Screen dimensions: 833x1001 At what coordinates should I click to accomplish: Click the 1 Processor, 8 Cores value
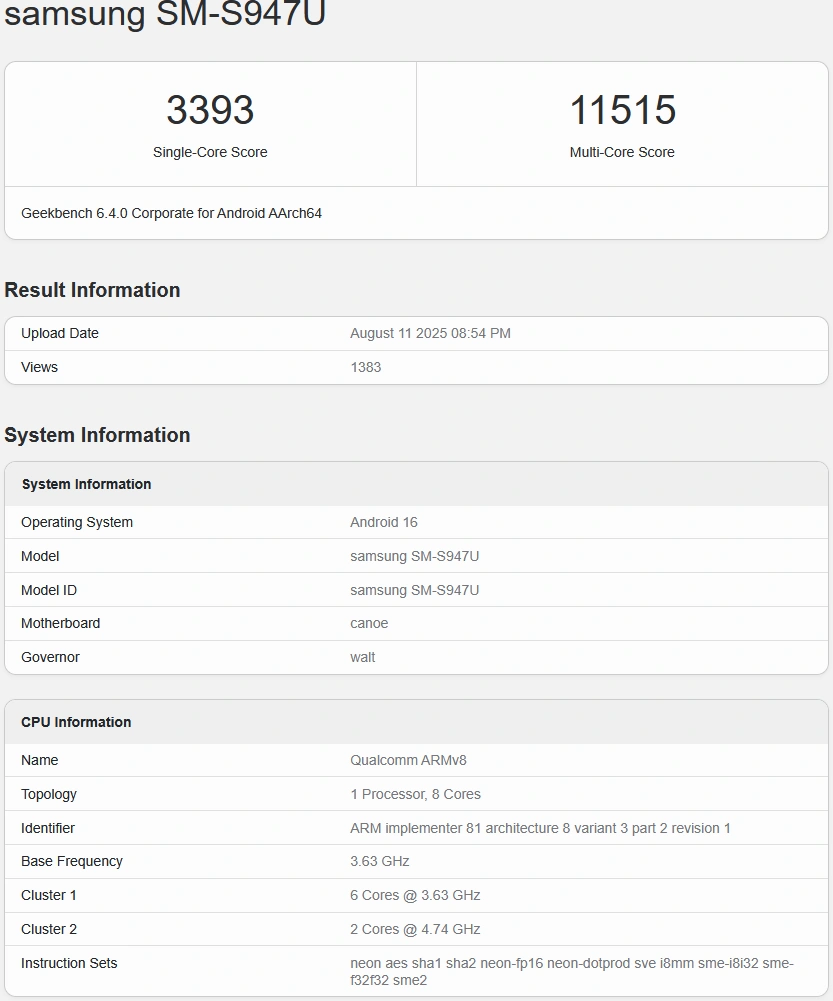pos(415,794)
